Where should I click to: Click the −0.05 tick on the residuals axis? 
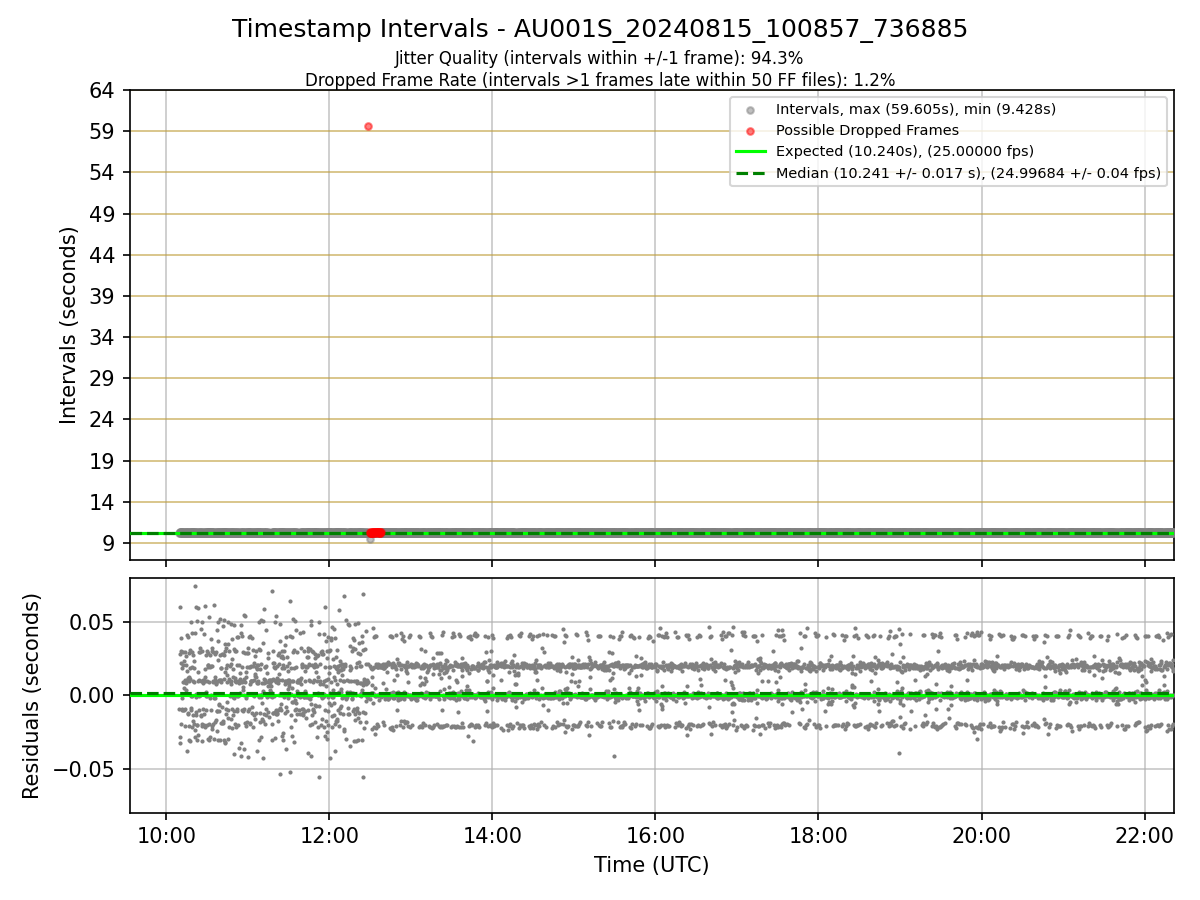85,770
